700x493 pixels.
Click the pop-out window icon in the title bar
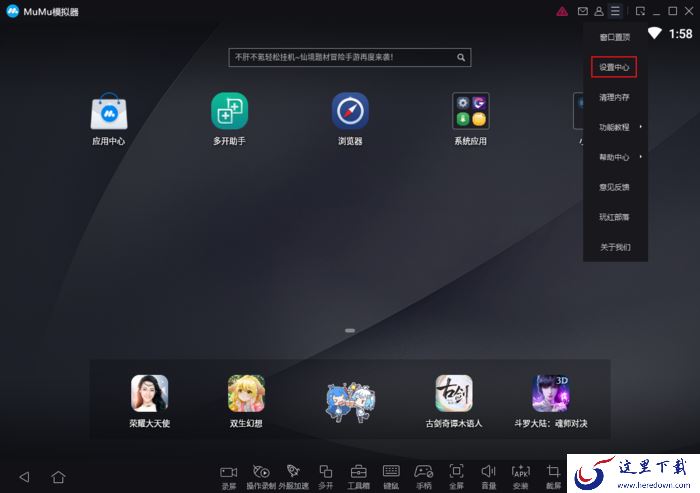click(x=640, y=11)
